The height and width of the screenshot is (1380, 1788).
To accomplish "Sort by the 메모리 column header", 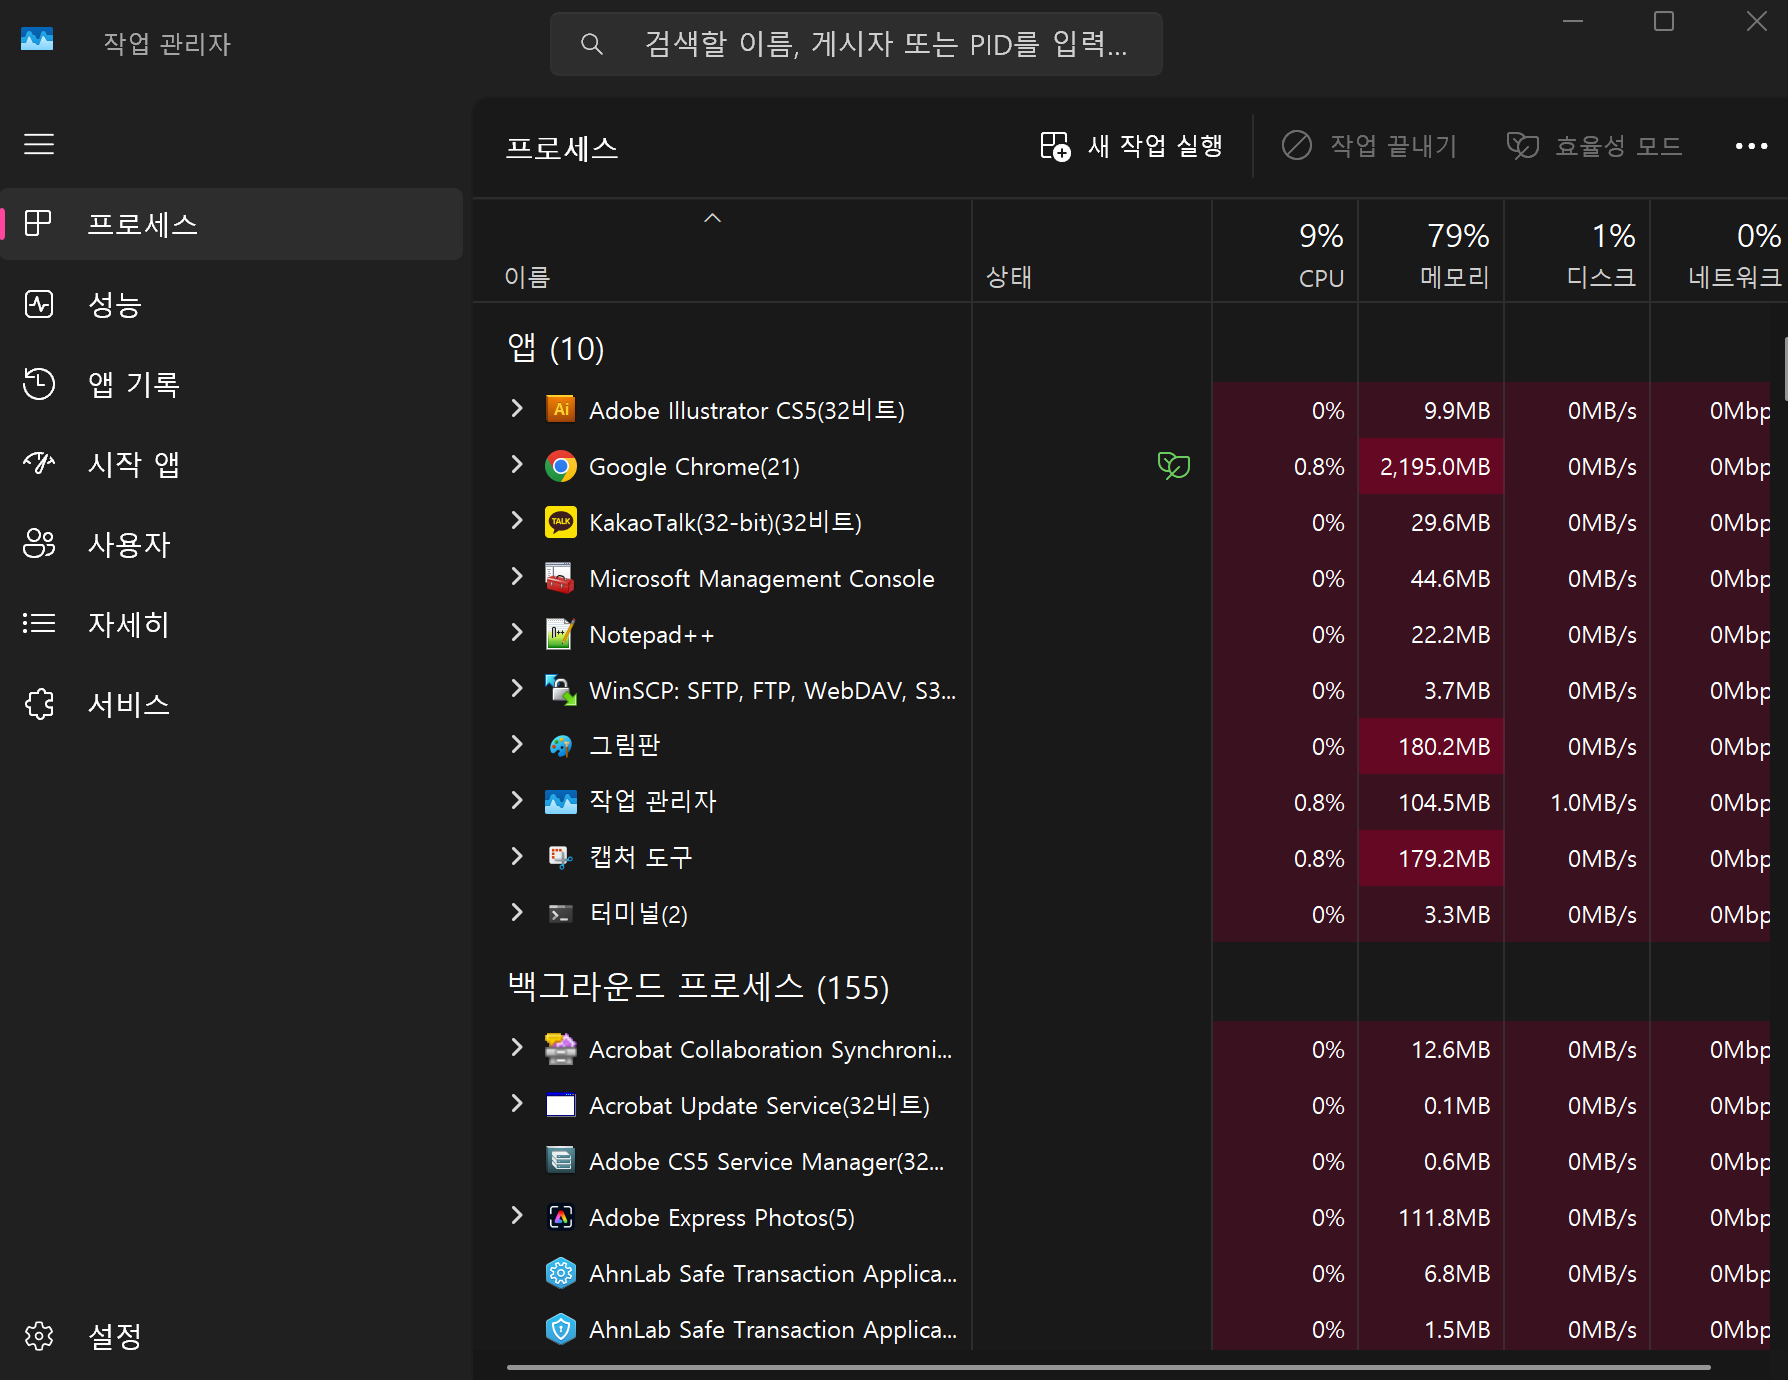I will click(1431, 252).
